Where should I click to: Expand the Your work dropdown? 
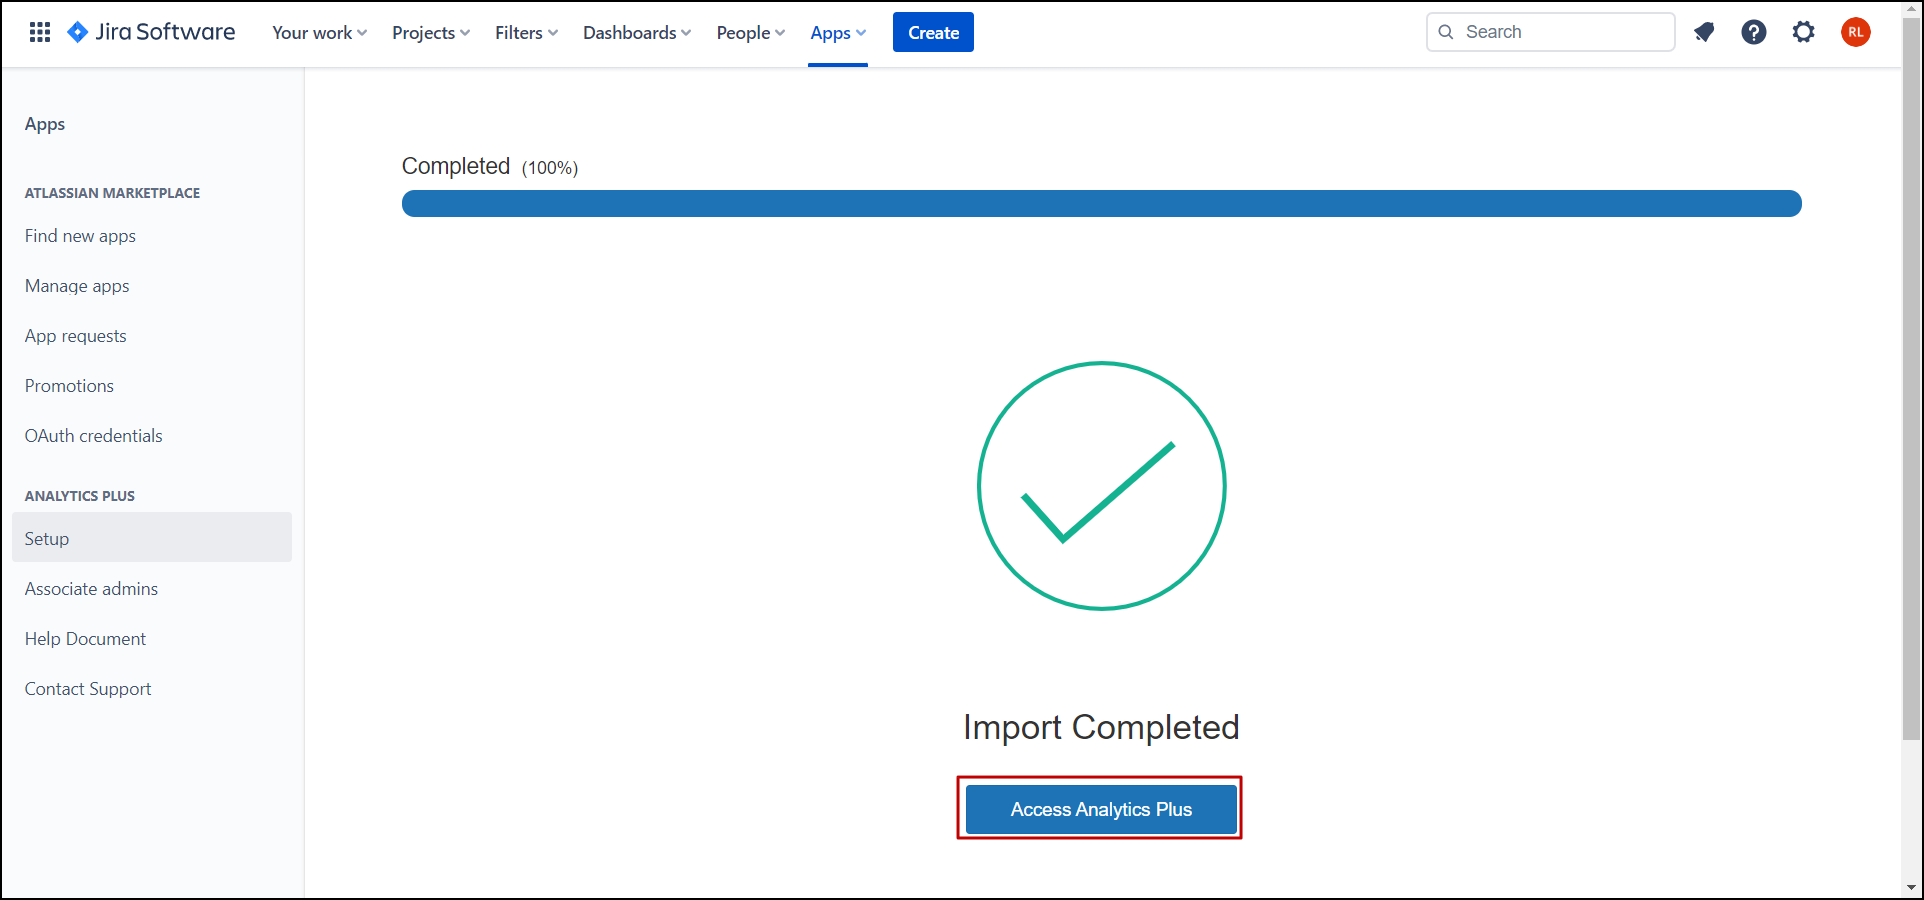tap(319, 33)
